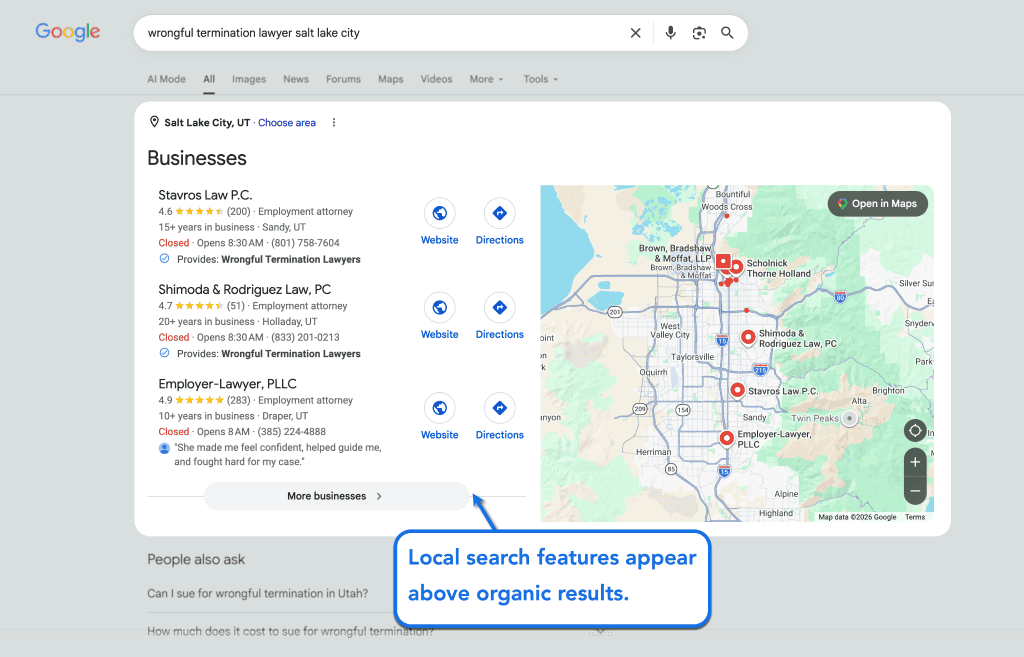
Task: Click the (200) reviews count for Stavros Law
Action: click(x=238, y=212)
